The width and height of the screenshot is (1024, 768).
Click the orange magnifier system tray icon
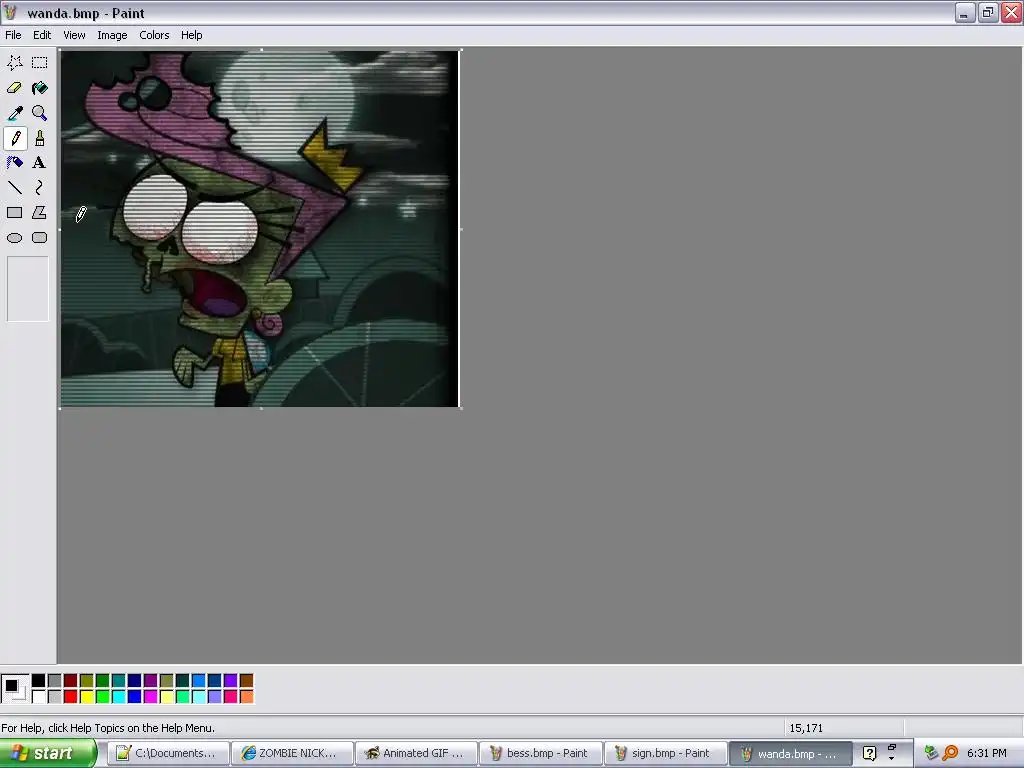click(x=950, y=753)
